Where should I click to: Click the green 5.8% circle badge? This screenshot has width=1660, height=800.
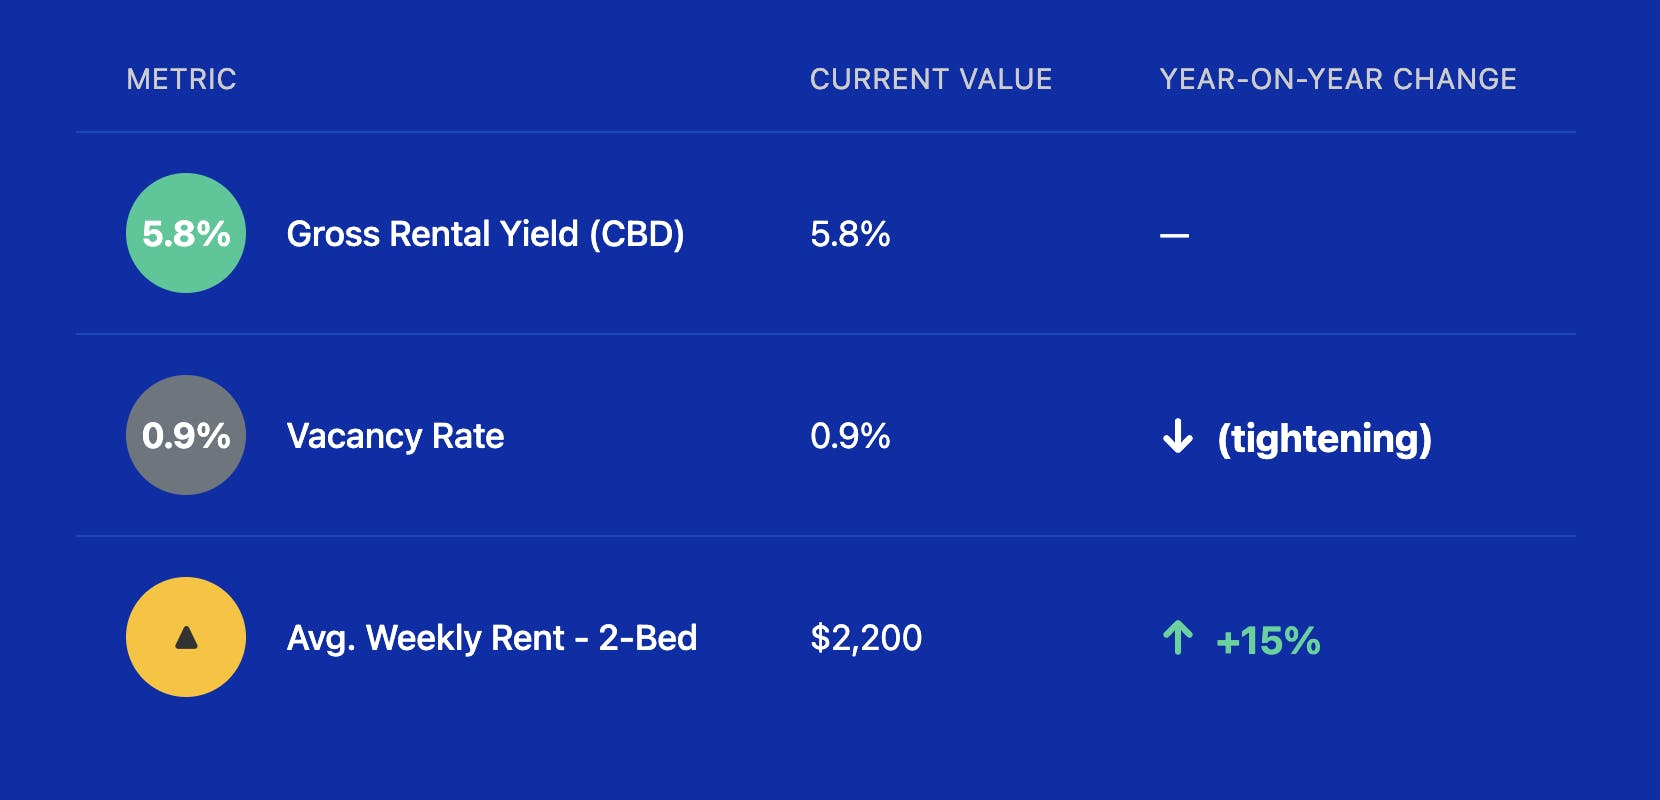(x=186, y=233)
